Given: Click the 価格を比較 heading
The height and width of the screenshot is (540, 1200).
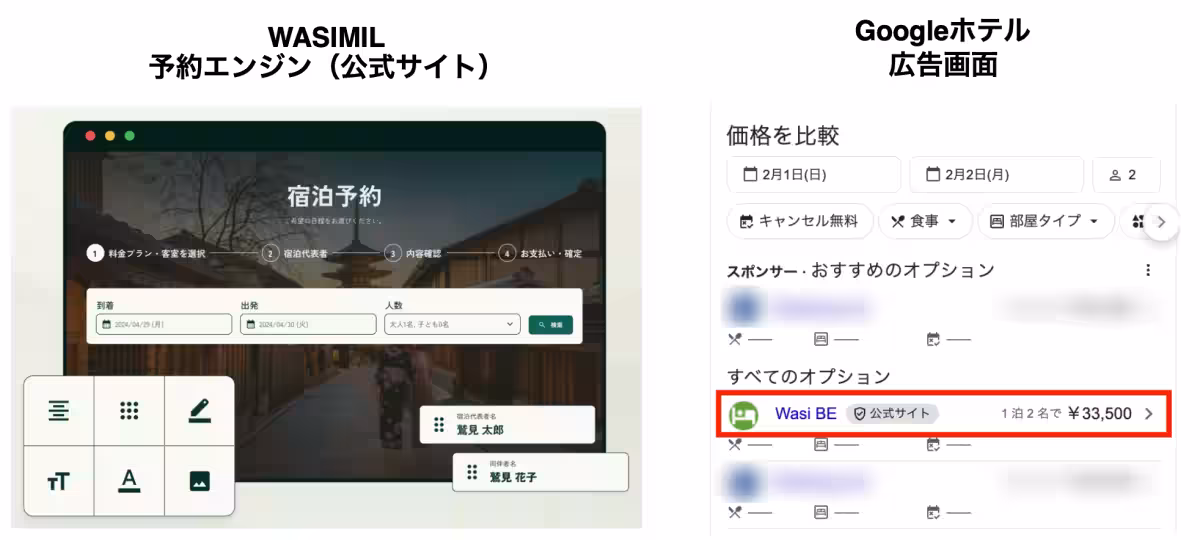Looking at the screenshot, I should [783, 135].
